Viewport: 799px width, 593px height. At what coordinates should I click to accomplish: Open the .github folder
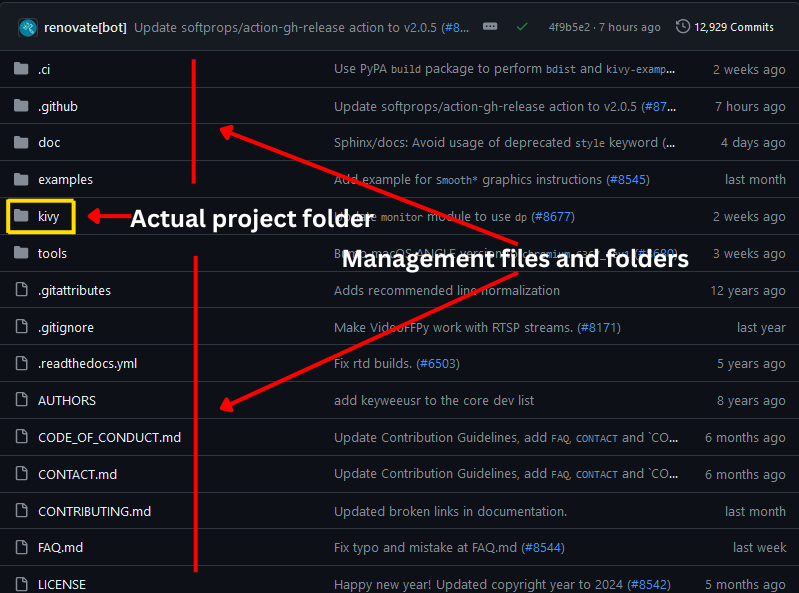click(58, 106)
